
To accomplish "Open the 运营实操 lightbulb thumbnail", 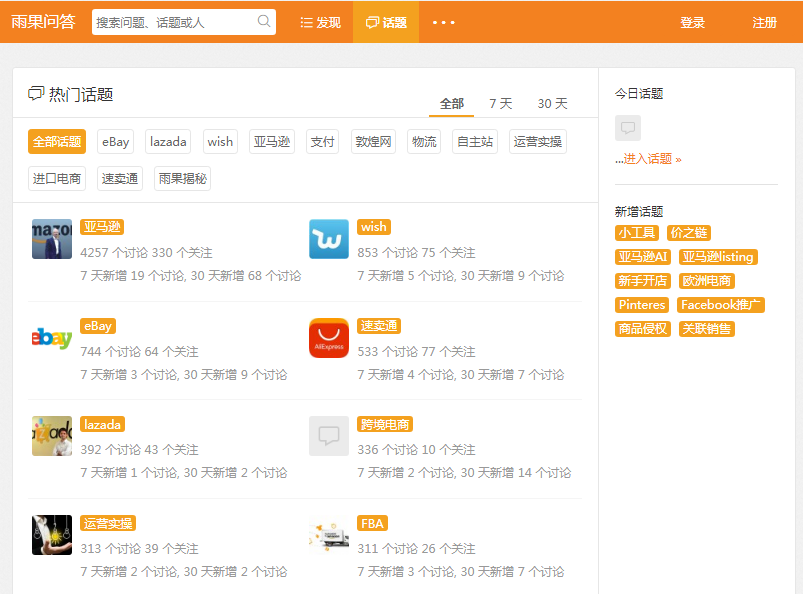I will (x=52, y=535).
